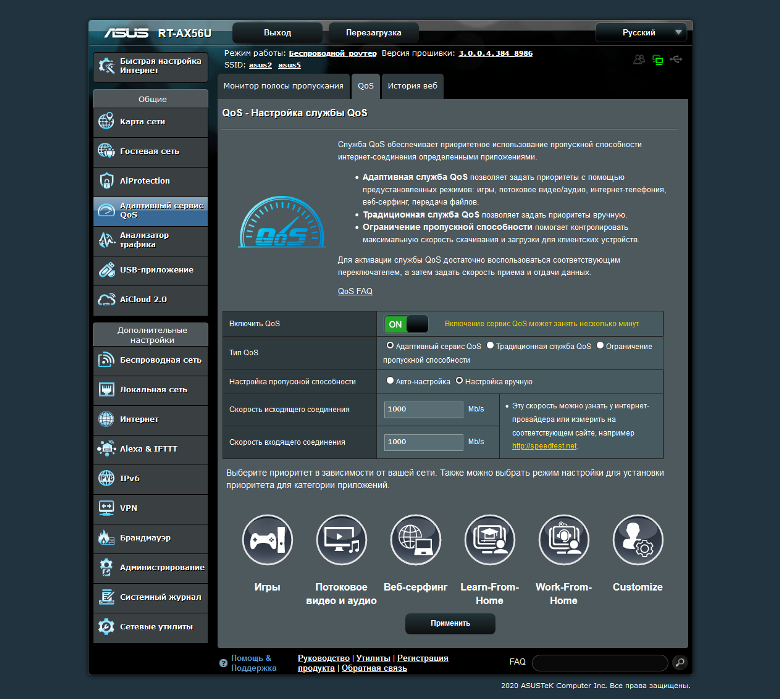
Task: Open the System Log (Системный журнал) icon
Action: click(x=106, y=597)
